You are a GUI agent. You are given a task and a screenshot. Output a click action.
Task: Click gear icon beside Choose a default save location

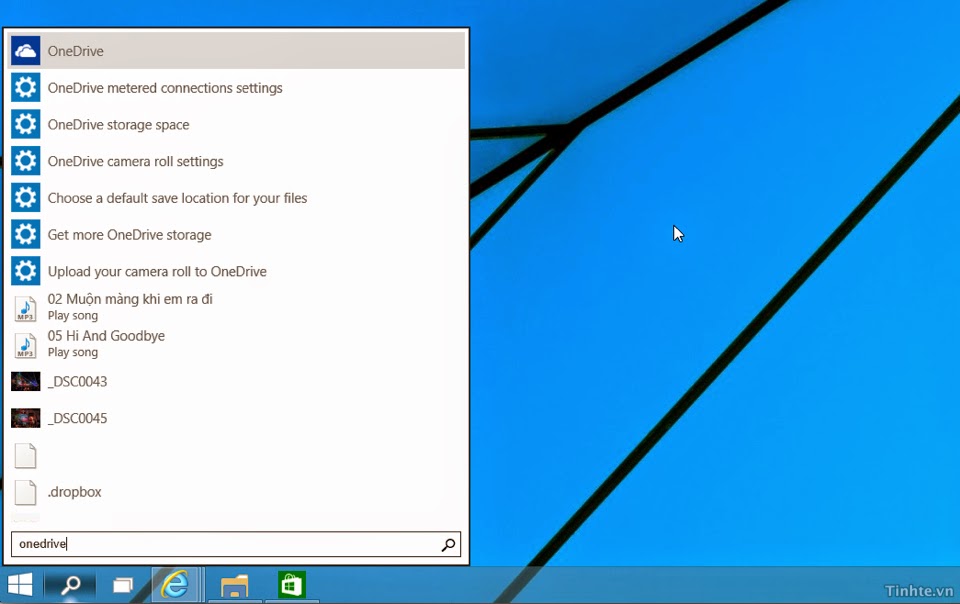pos(25,198)
